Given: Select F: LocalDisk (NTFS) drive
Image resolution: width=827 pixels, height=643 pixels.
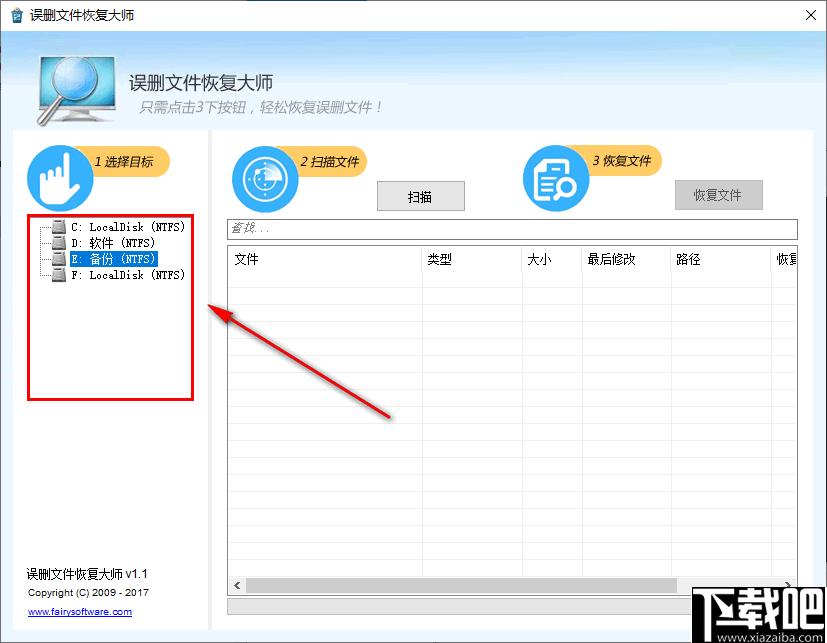Looking at the screenshot, I should (x=128, y=275).
